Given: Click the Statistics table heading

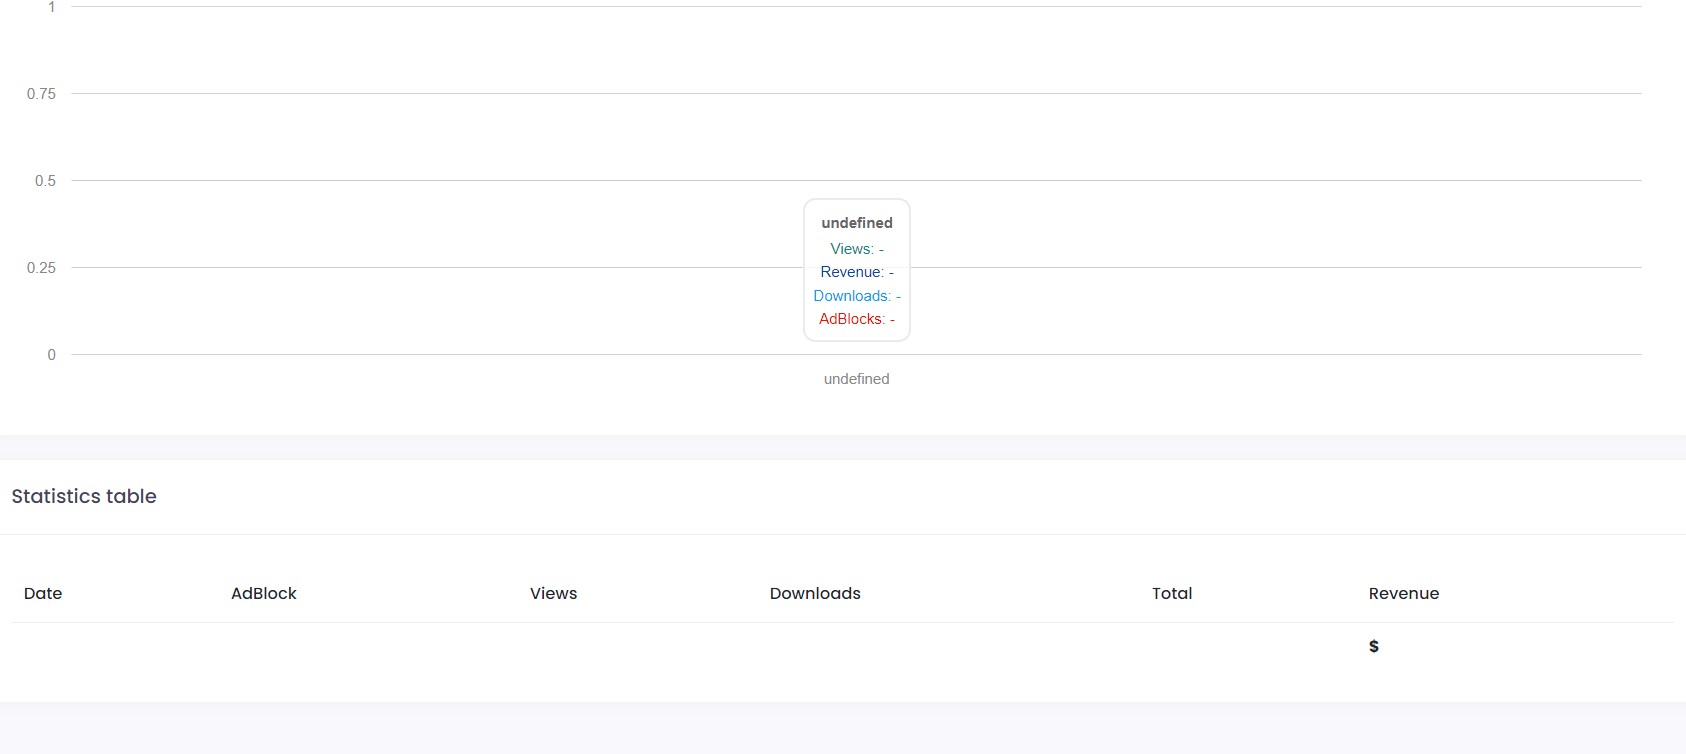Looking at the screenshot, I should tap(84, 496).
